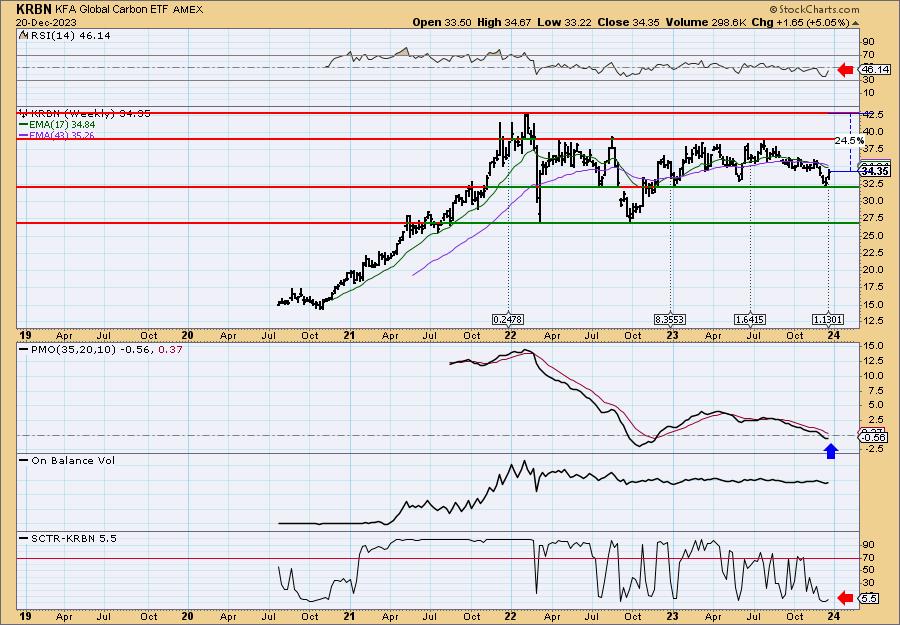The image size is (900, 625).
Task: Click the Chg +1.65 (+5.05%) value
Action: point(800,22)
